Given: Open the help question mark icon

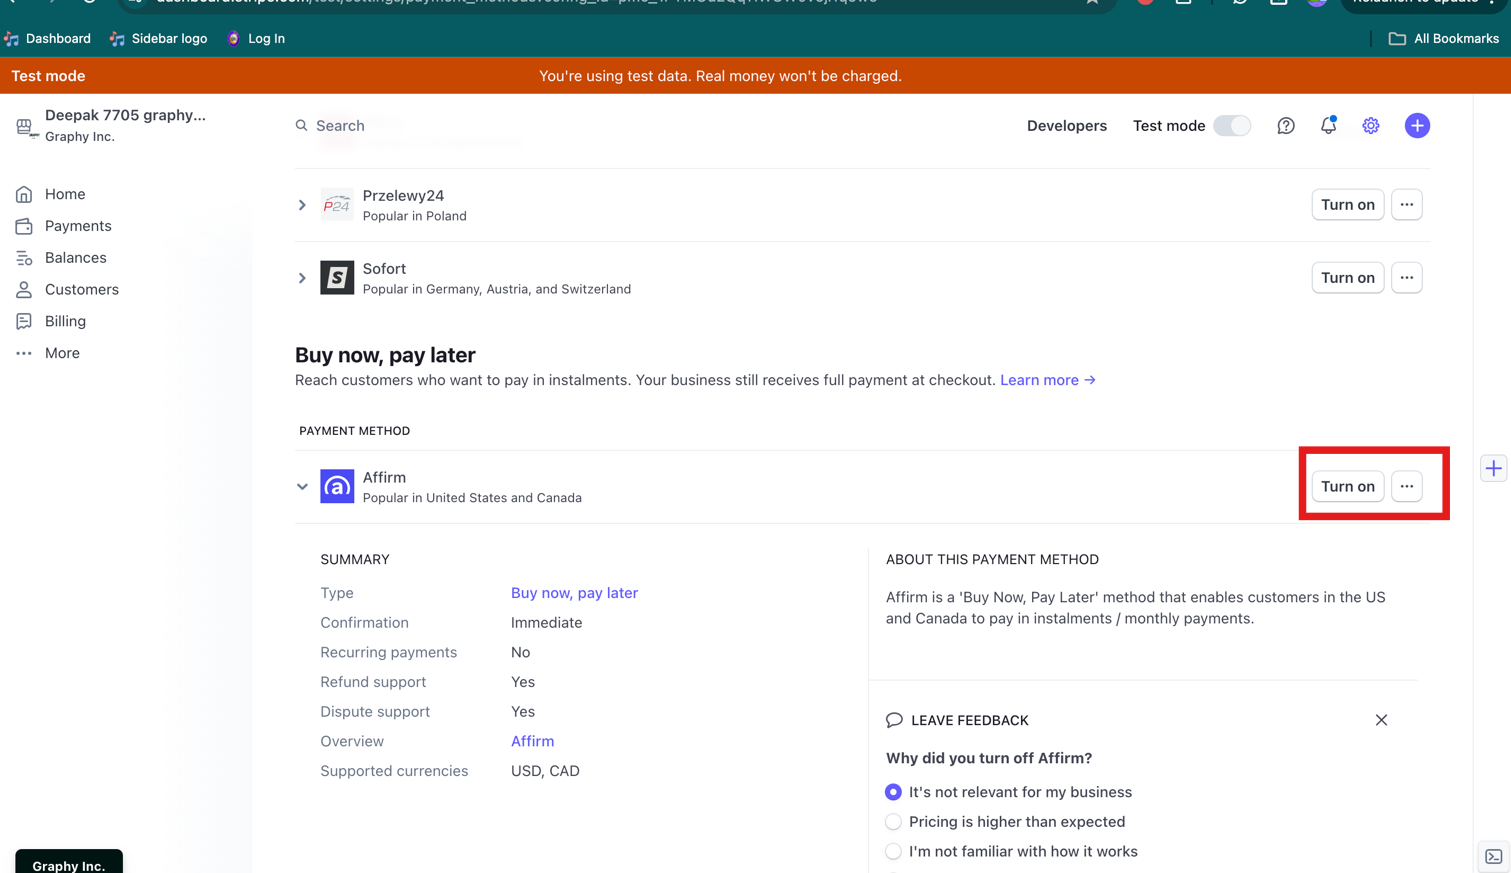Looking at the screenshot, I should click(x=1285, y=126).
